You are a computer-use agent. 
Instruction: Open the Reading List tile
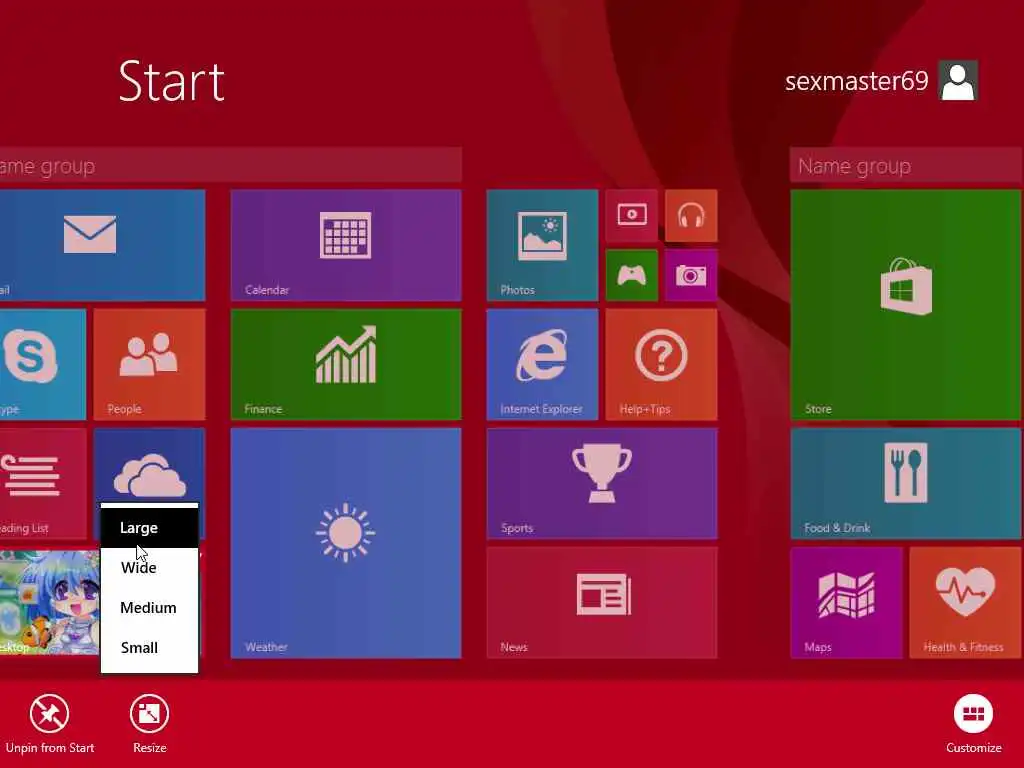[43, 484]
